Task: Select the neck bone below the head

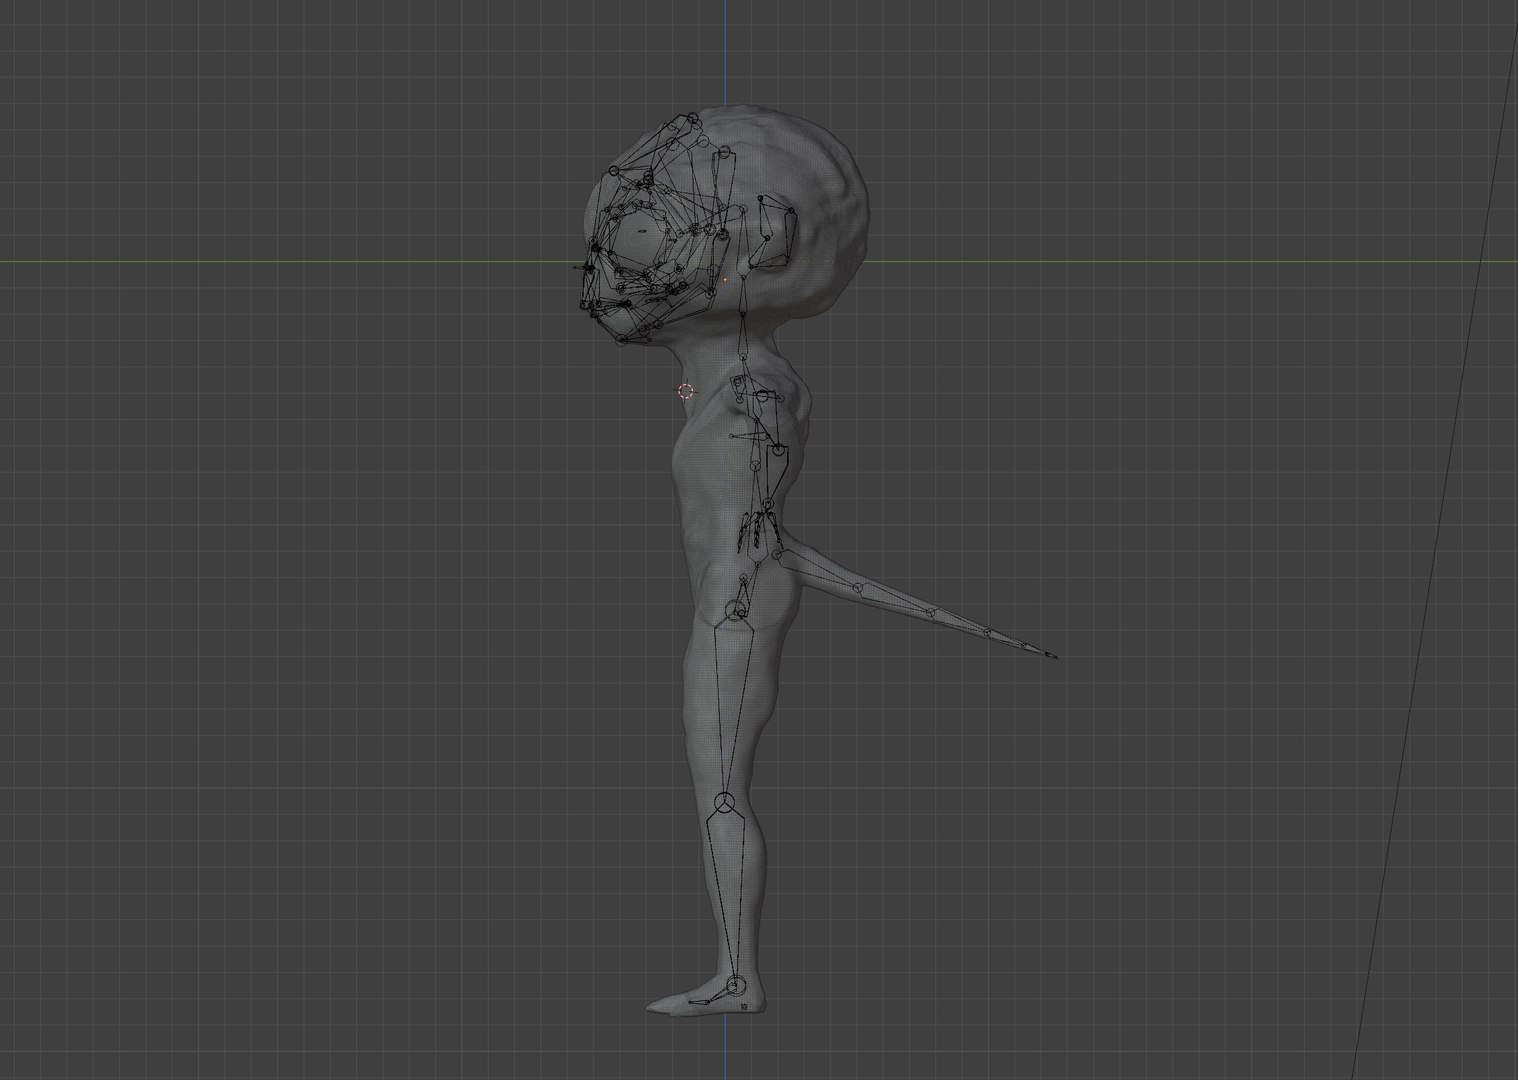Action: pyautogui.click(x=743, y=334)
